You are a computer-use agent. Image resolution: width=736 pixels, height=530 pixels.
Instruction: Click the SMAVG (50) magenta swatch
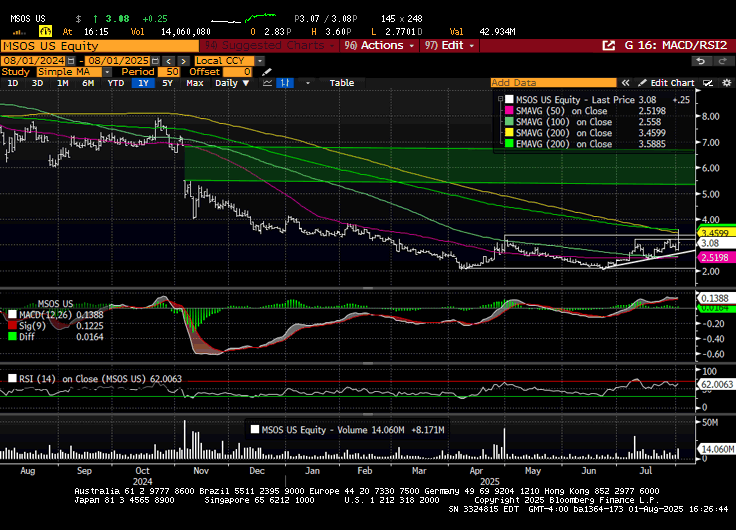coord(509,111)
